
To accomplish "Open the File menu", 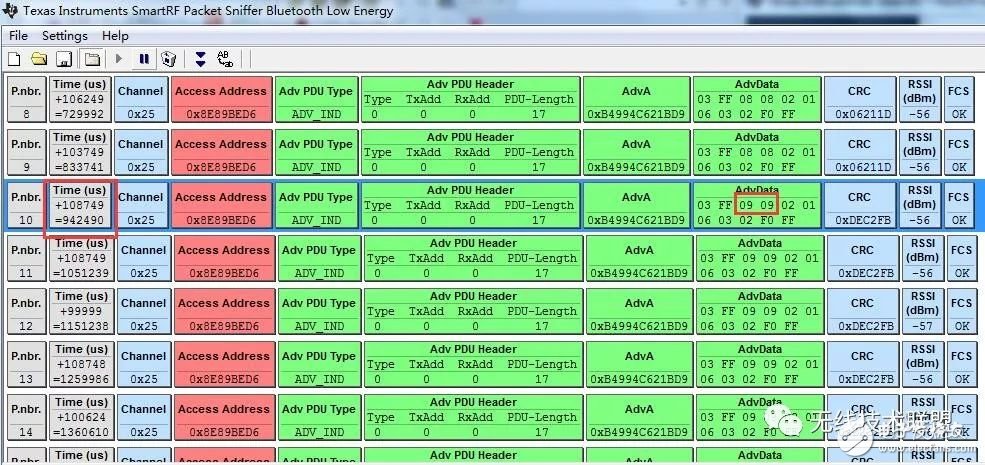I will click(18, 36).
